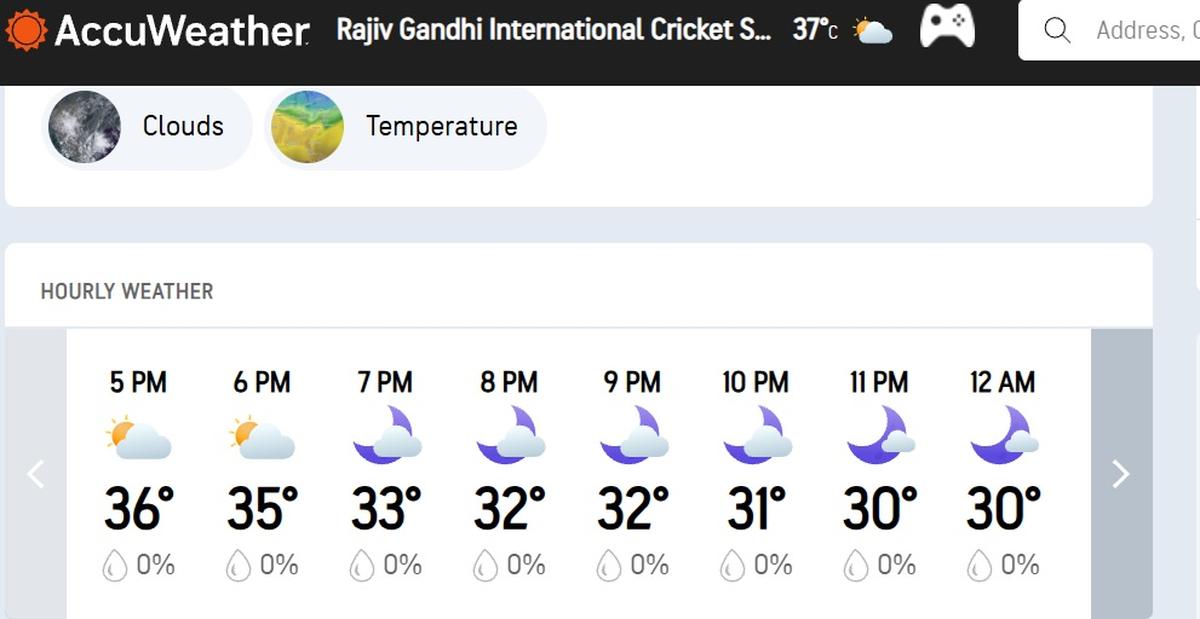The image size is (1200, 619).
Task: Open Rajiv Gandhi International Cricket Stadium location
Action: pyautogui.click(x=553, y=30)
